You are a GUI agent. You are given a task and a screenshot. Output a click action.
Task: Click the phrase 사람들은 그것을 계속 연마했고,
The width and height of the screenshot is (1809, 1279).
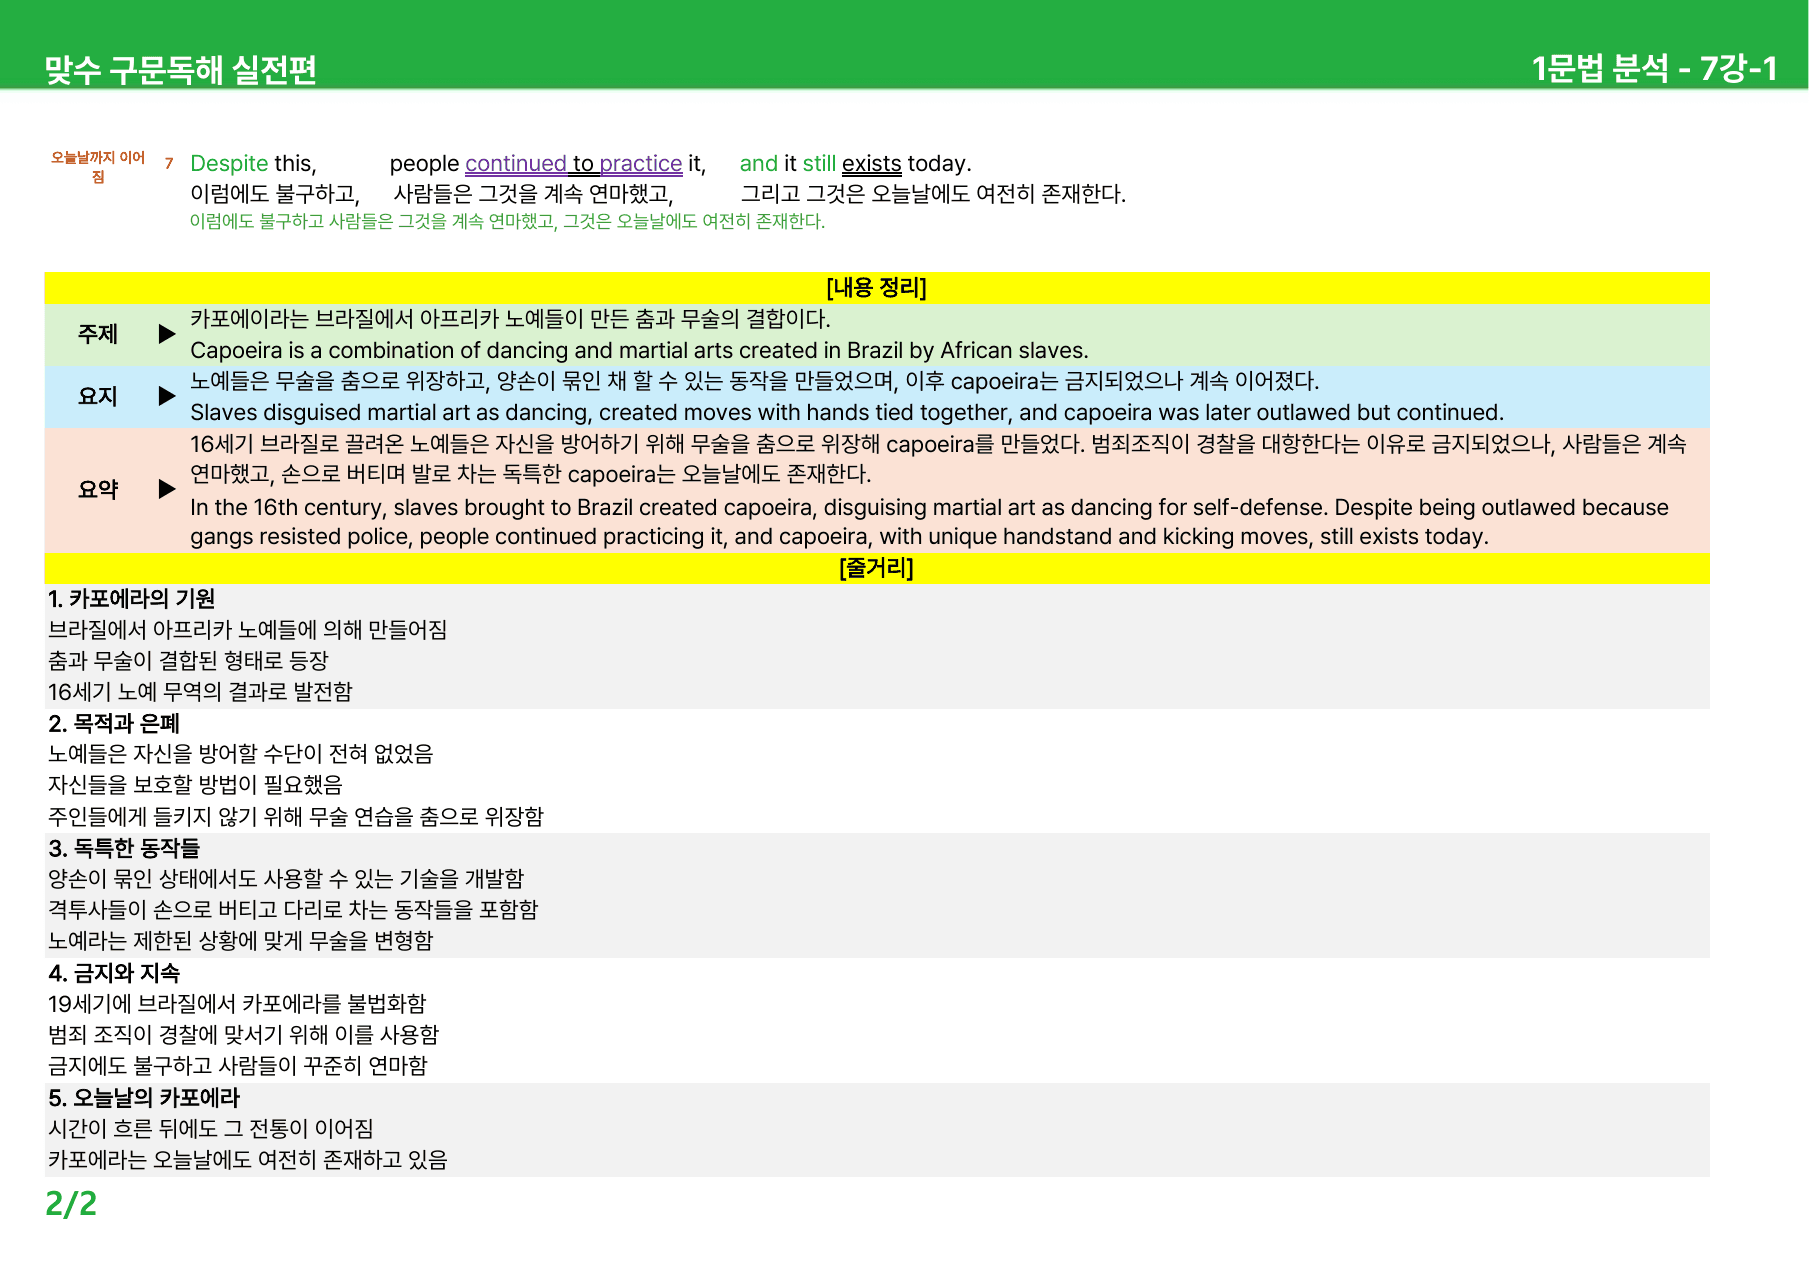(533, 194)
